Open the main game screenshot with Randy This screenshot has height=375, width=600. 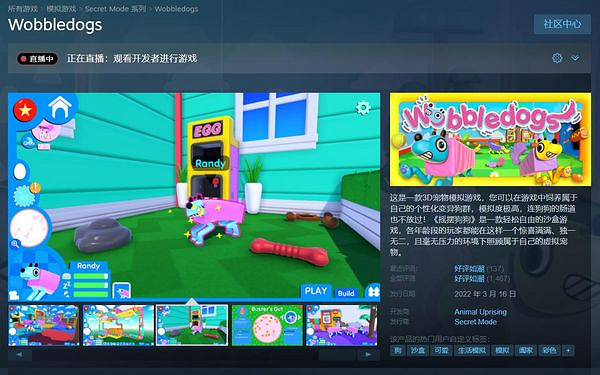click(194, 197)
